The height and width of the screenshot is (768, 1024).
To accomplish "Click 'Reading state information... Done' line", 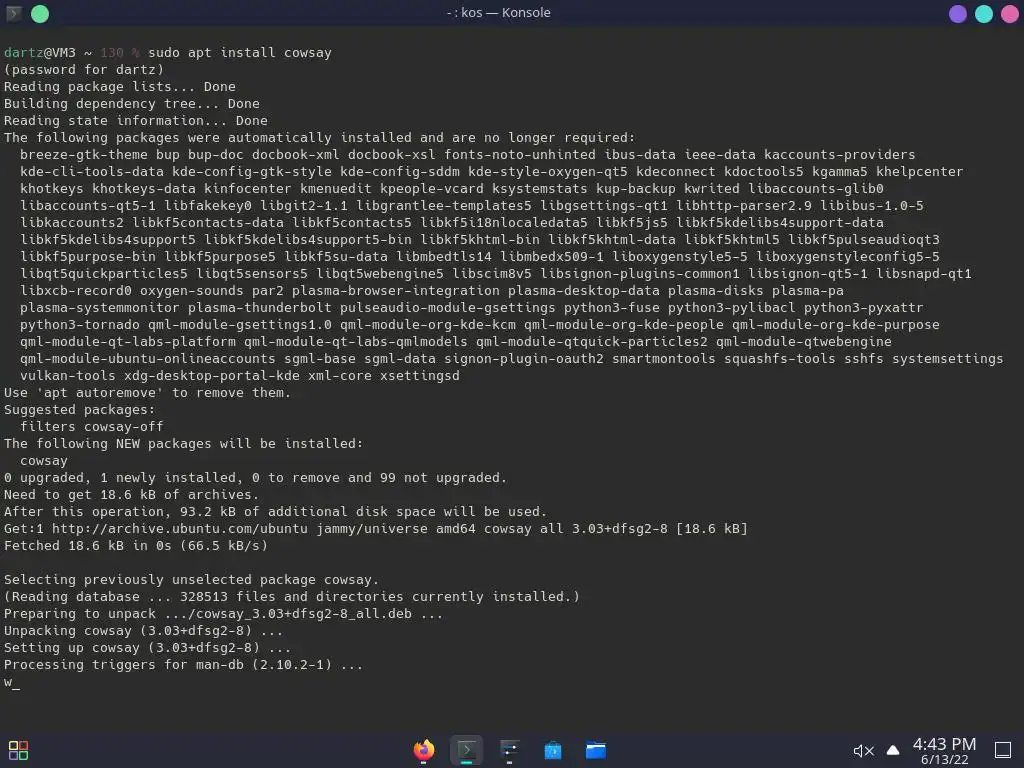I will click(x=136, y=120).
